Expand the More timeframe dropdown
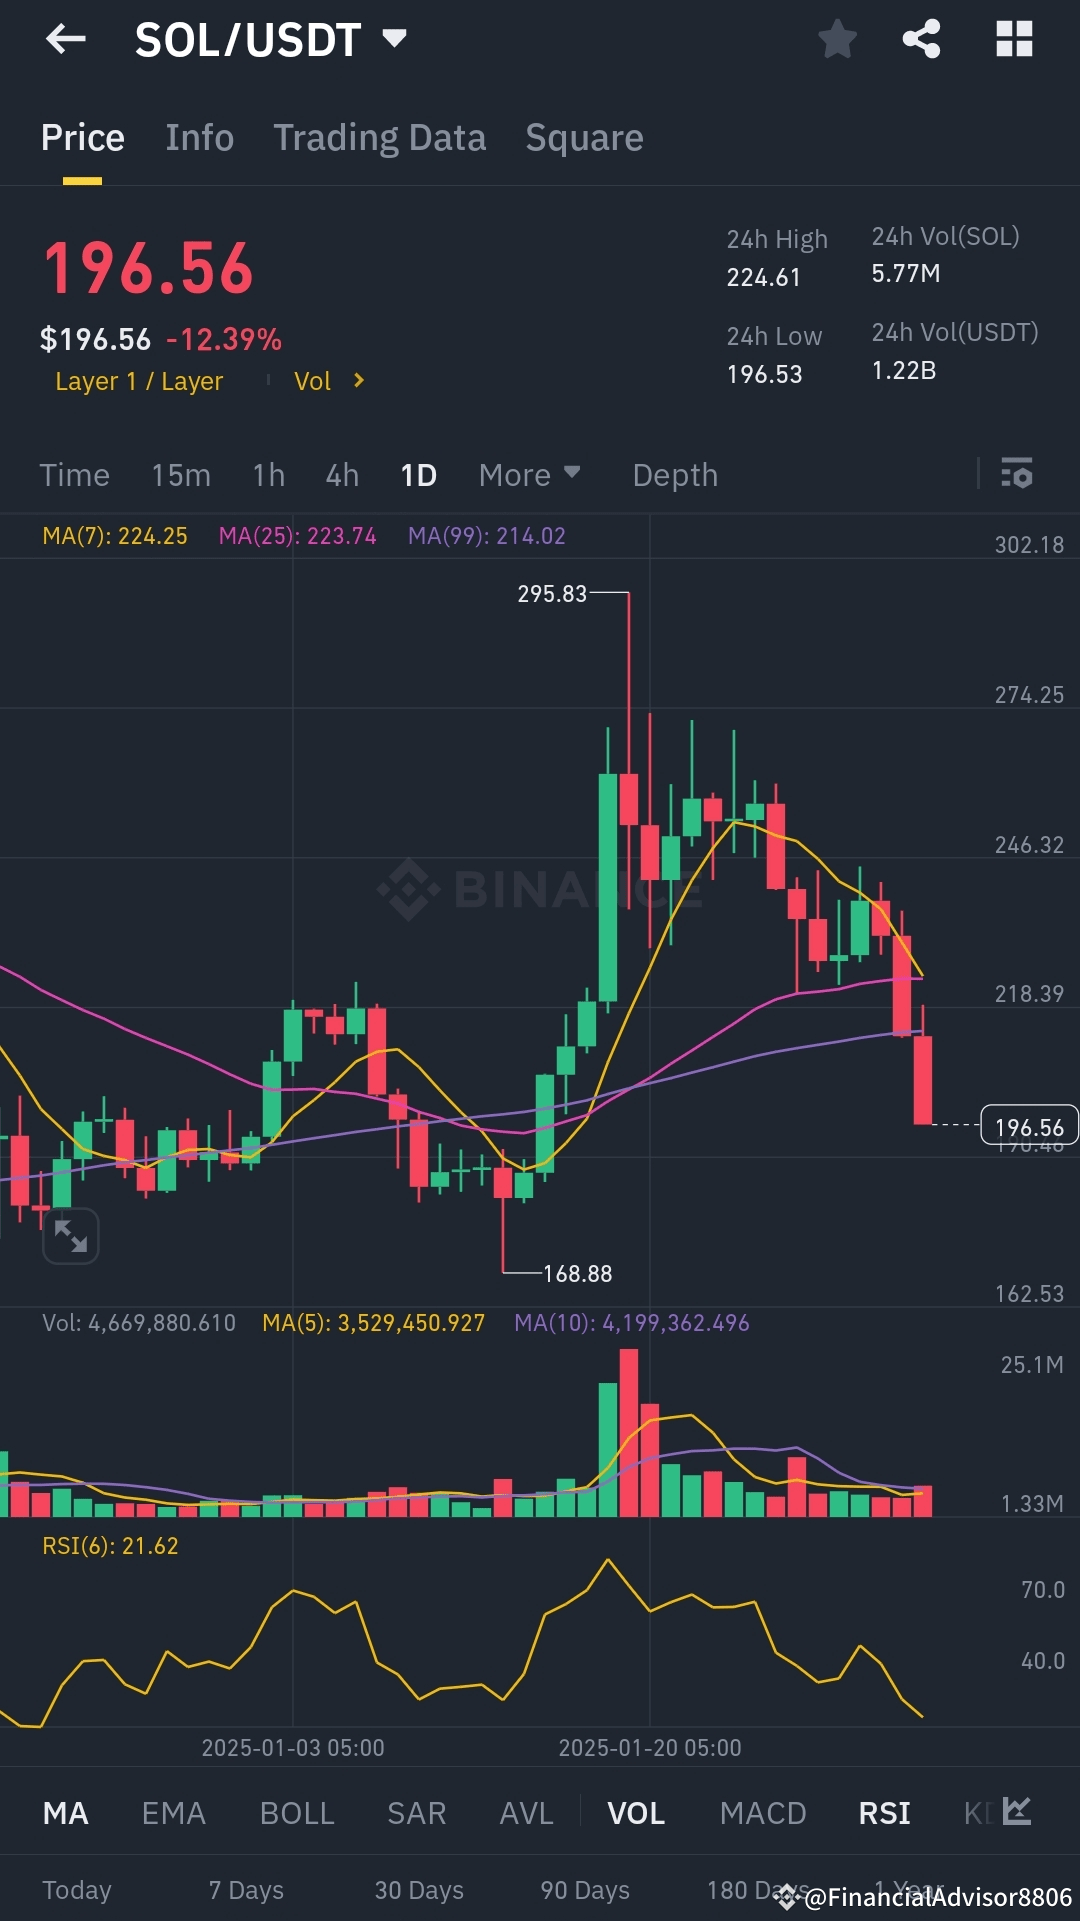 click(528, 475)
